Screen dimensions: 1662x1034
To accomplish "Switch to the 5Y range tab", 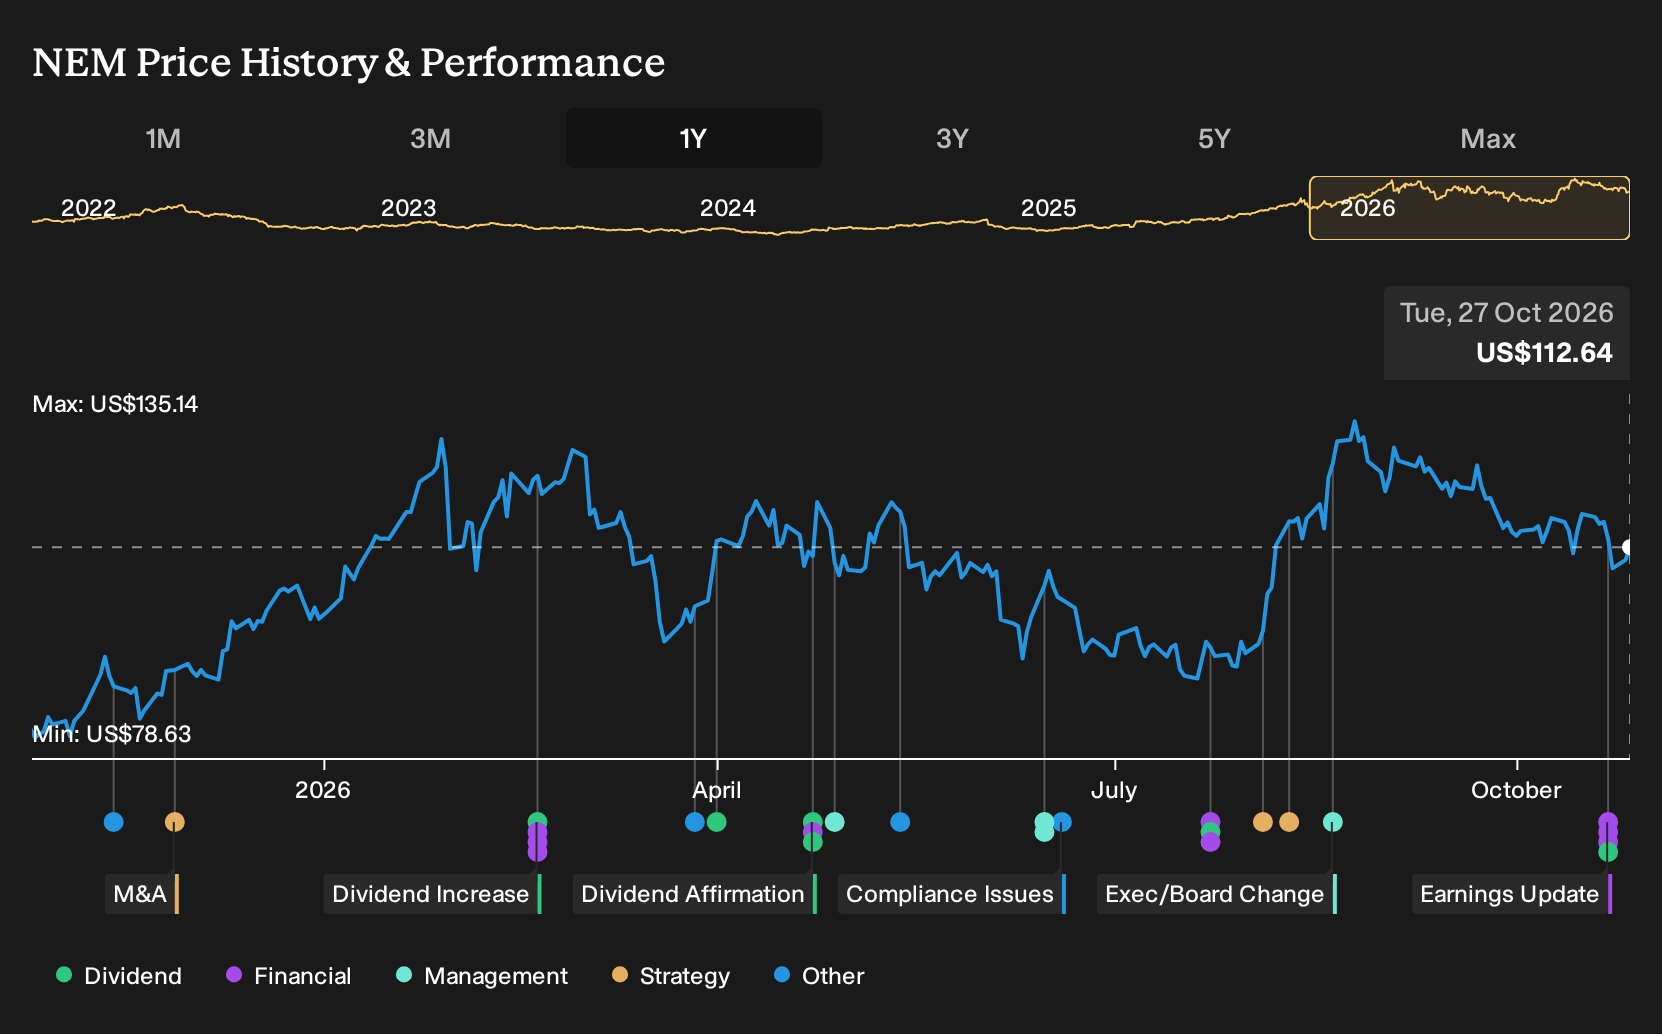I will [1214, 138].
